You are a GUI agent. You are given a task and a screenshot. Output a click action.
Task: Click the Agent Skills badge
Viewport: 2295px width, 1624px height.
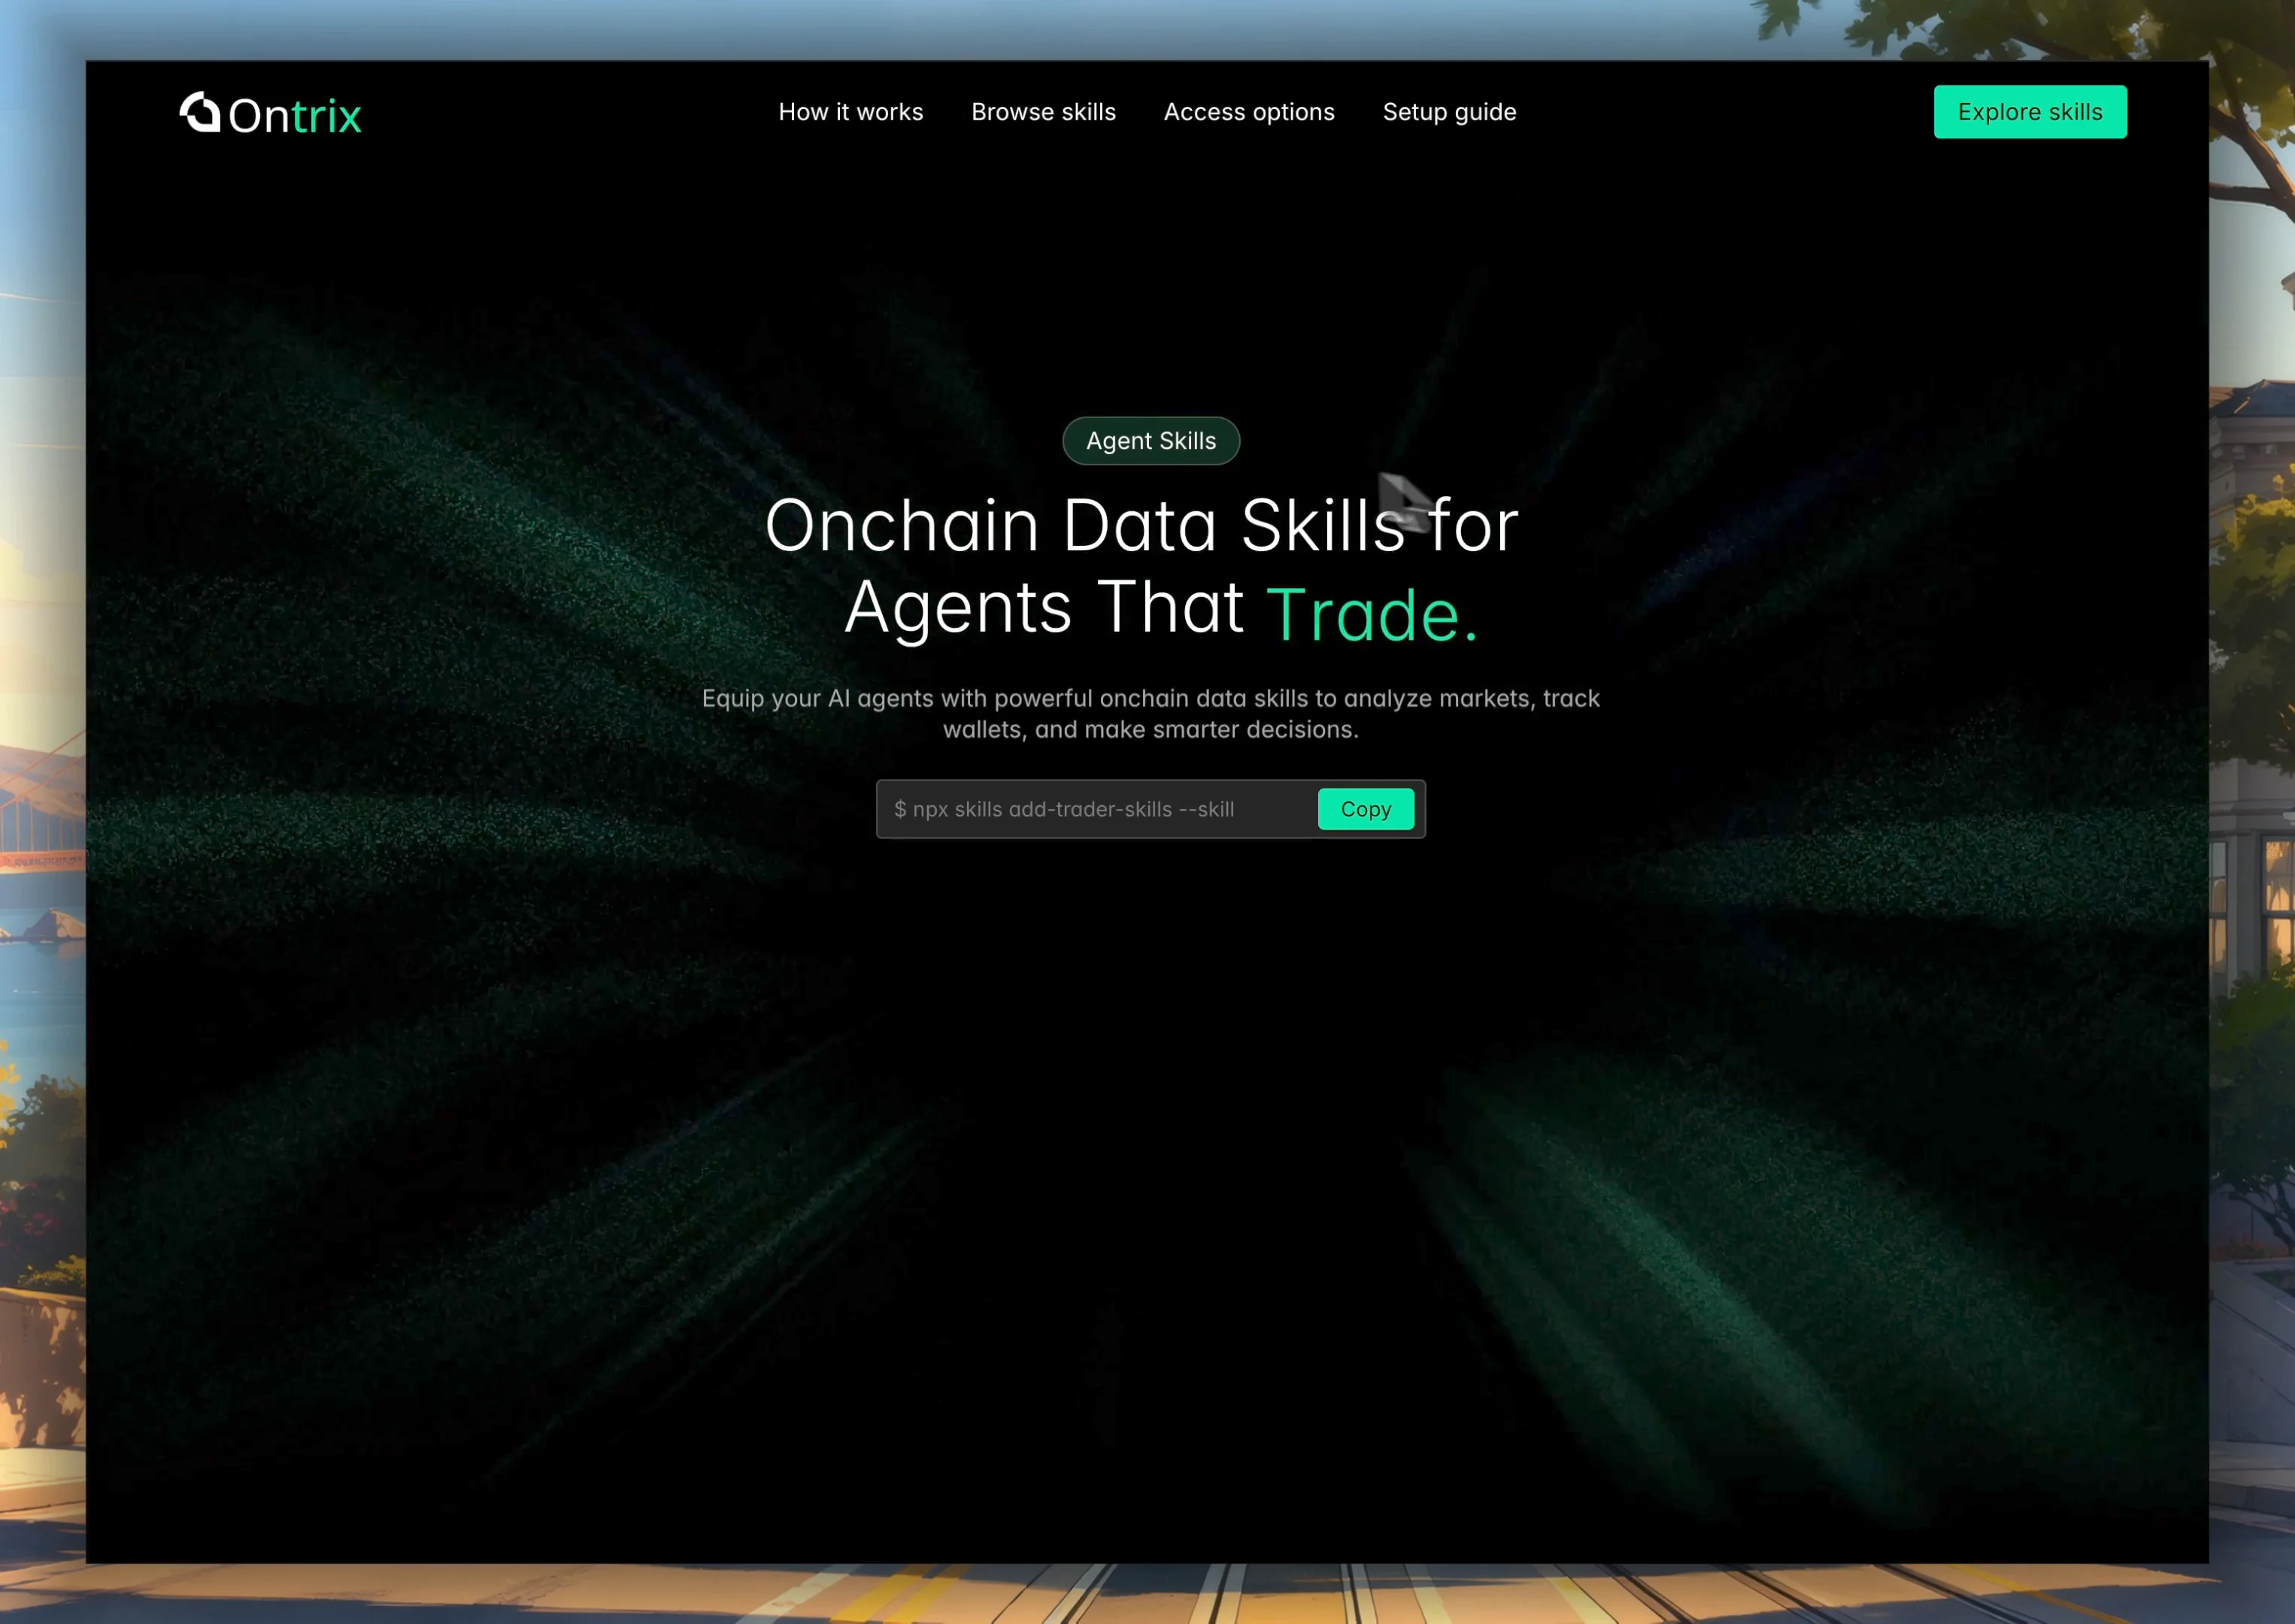click(1151, 441)
